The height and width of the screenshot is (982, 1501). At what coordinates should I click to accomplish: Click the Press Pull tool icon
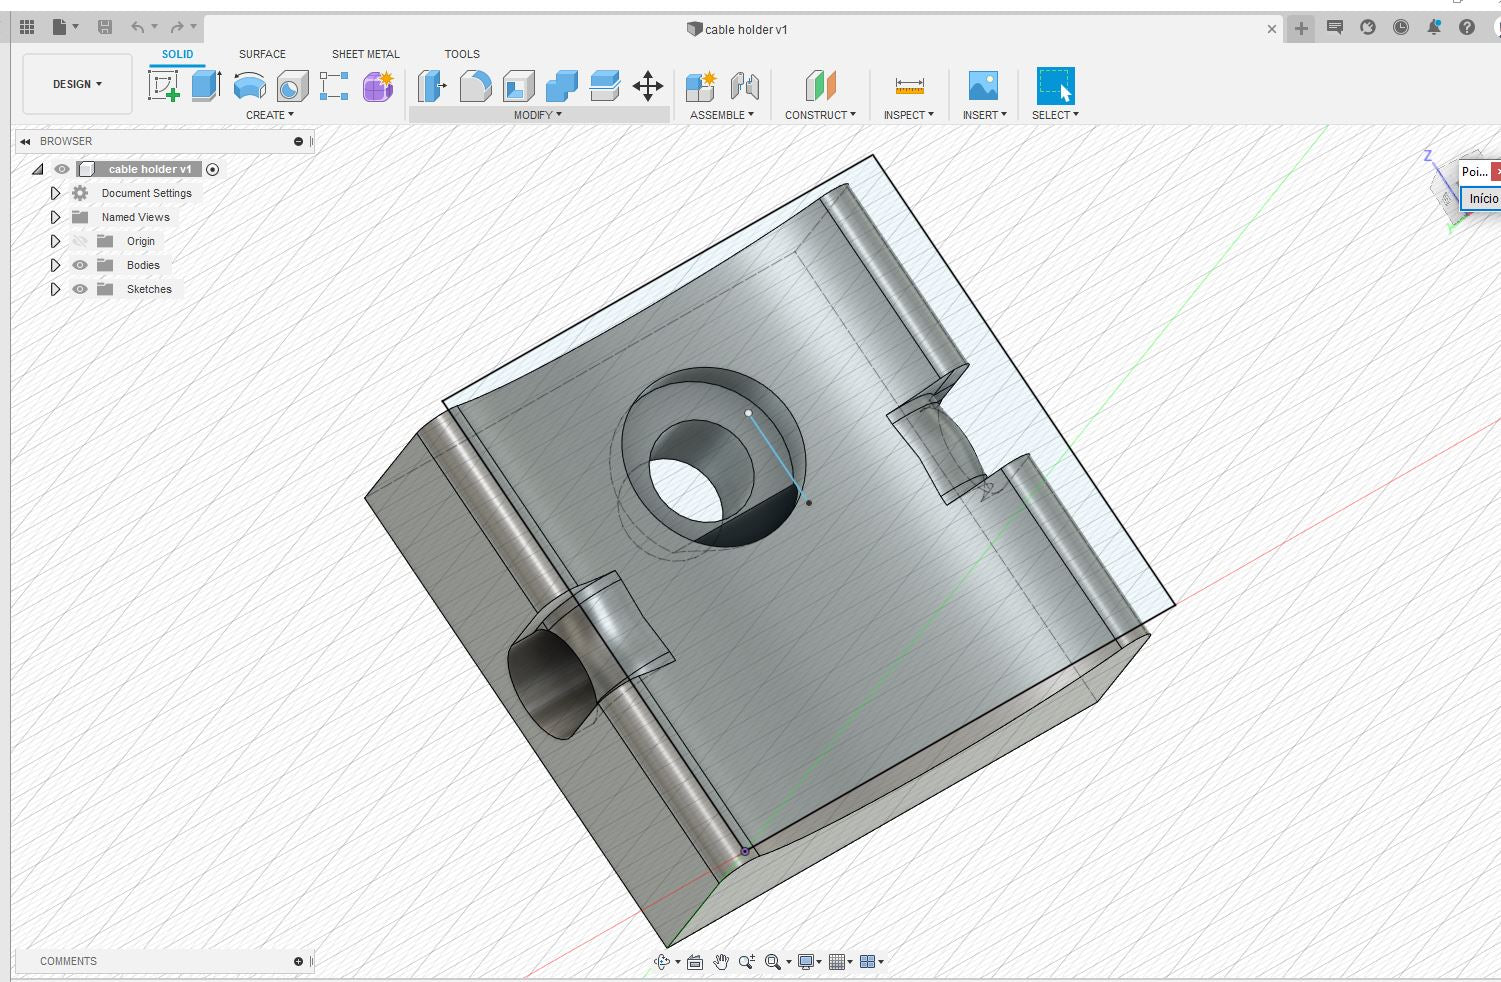click(x=432, y=86)
